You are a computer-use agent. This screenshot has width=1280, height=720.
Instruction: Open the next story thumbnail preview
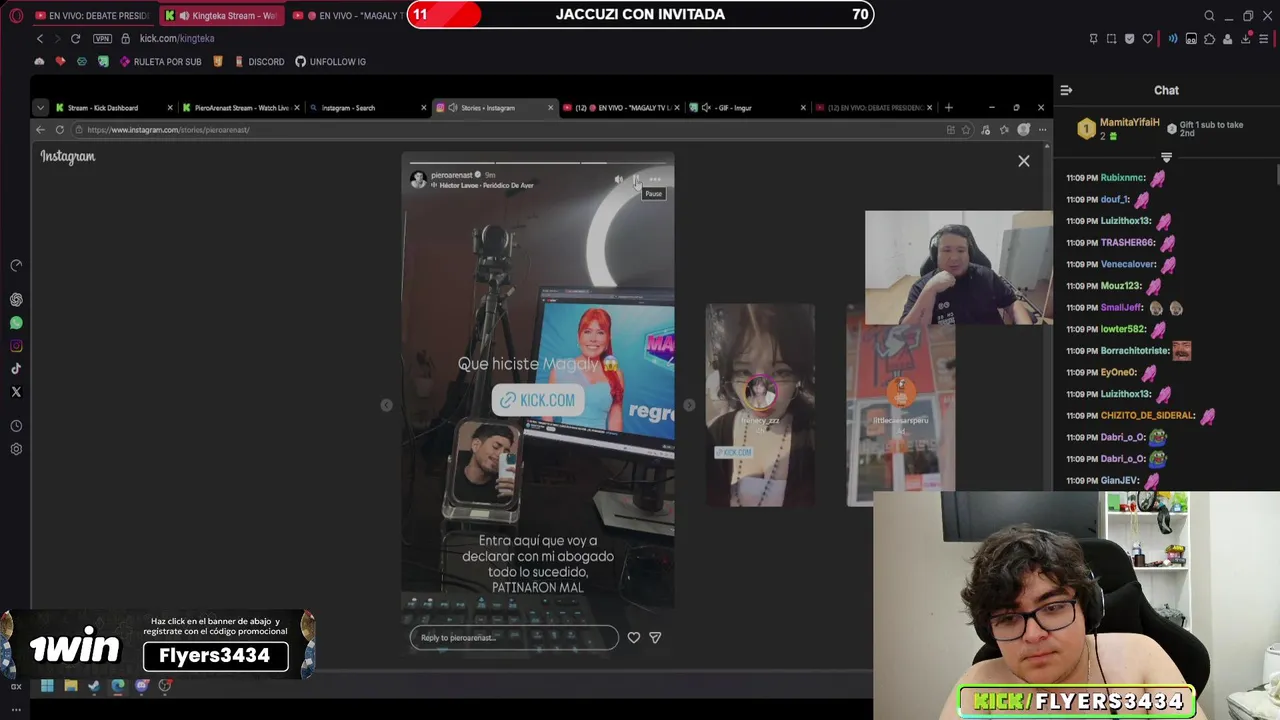tap(760, 405)
